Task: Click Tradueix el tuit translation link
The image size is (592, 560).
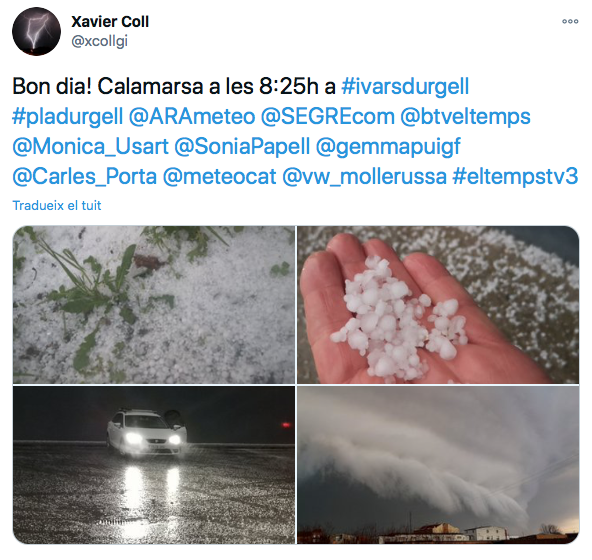Action: click(57, 205)
